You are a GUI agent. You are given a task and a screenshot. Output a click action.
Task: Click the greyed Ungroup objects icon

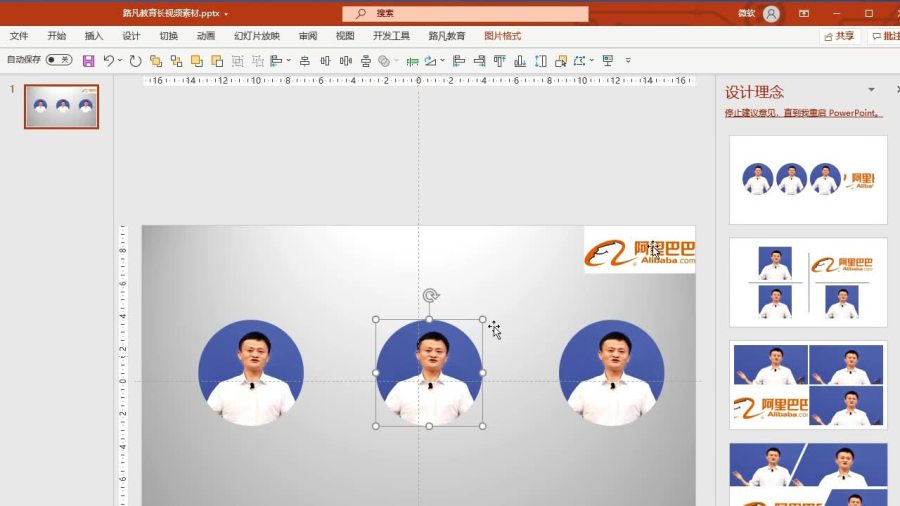point(258,61)
